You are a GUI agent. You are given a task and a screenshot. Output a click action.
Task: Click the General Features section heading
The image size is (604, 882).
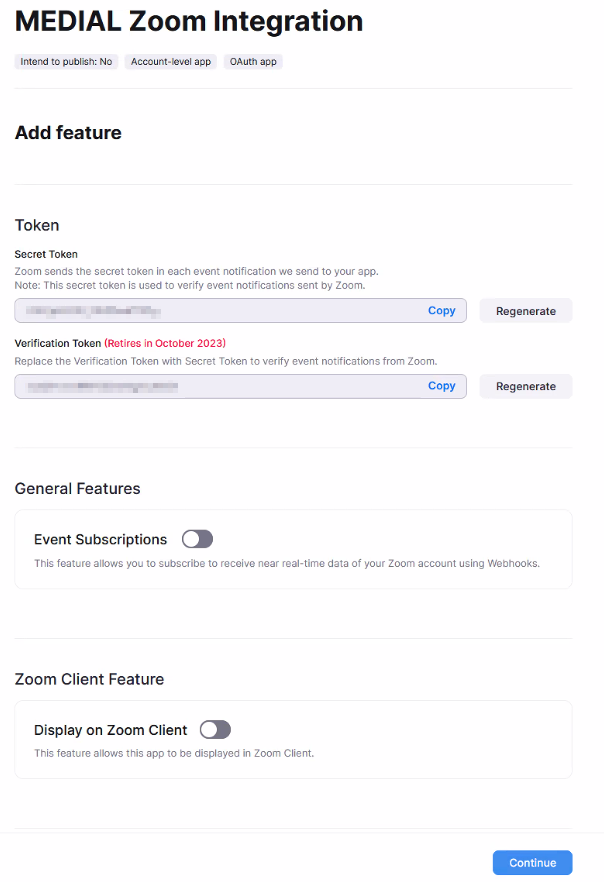point(78,488)
